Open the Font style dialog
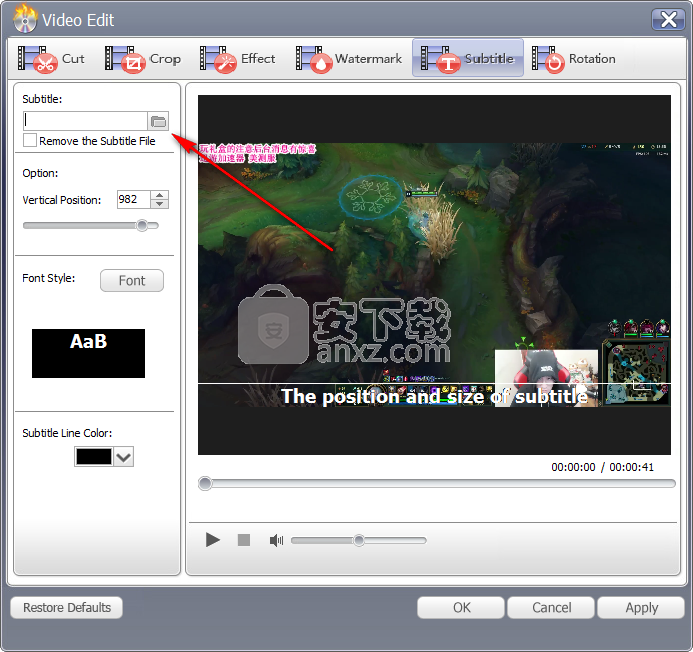This screenshot has height=652, width=693. click(132, 281)
